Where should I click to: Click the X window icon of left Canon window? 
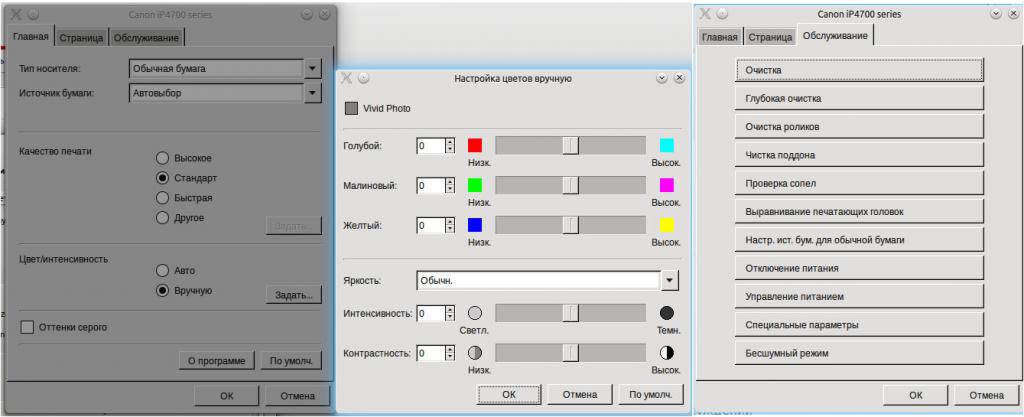click(16, 14)
